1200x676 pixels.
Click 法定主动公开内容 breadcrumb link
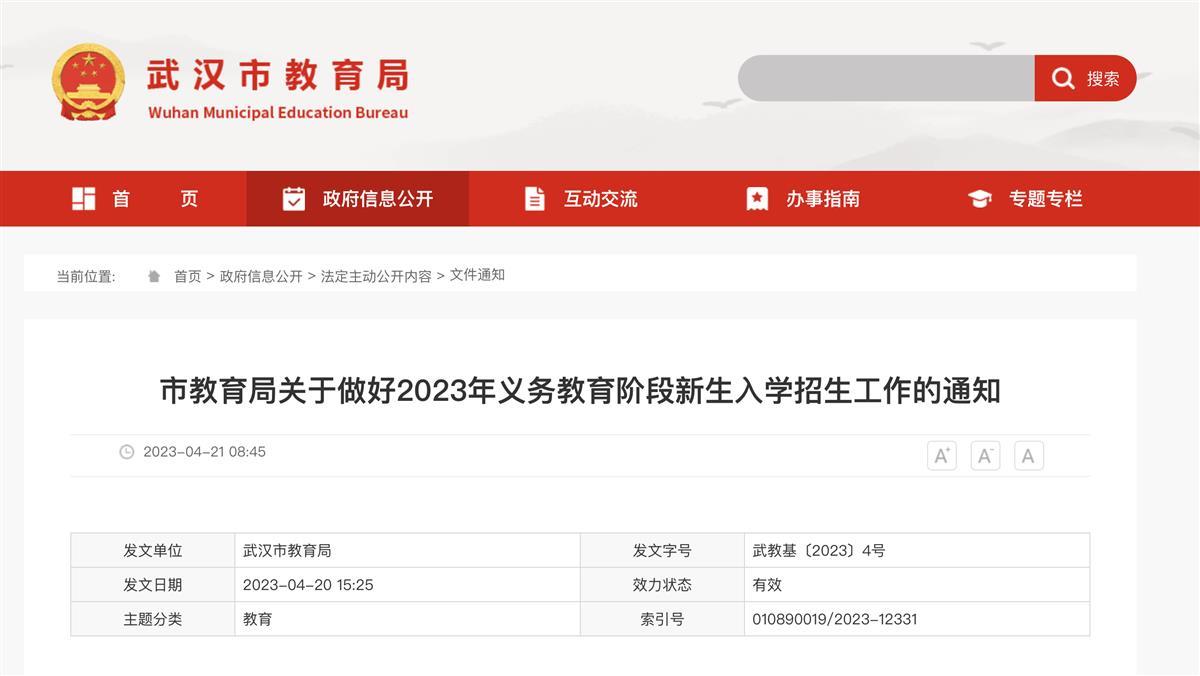376,277
